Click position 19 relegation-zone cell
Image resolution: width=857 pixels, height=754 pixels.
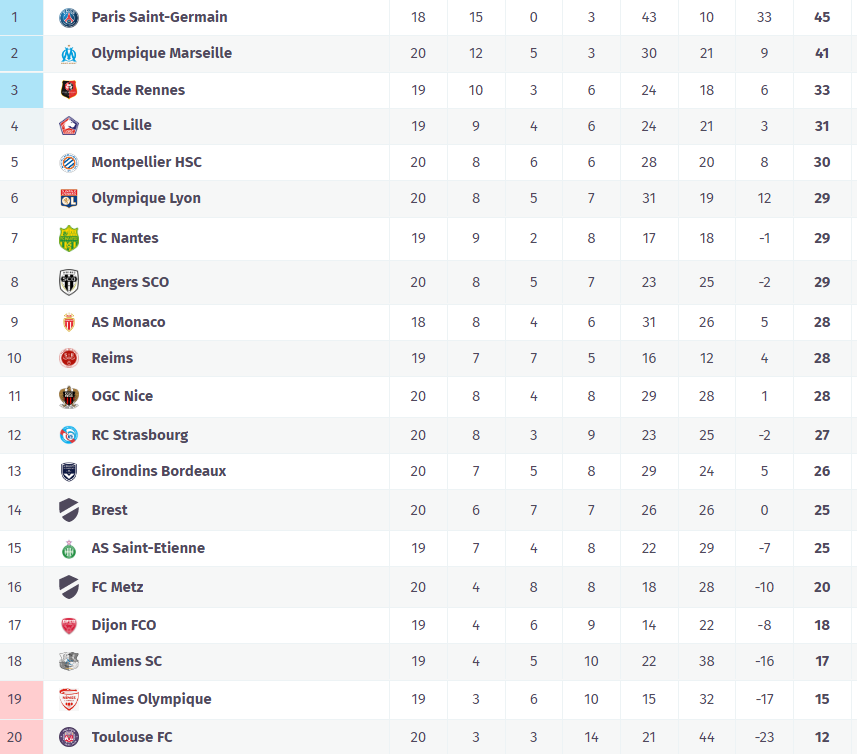(15, 699)
